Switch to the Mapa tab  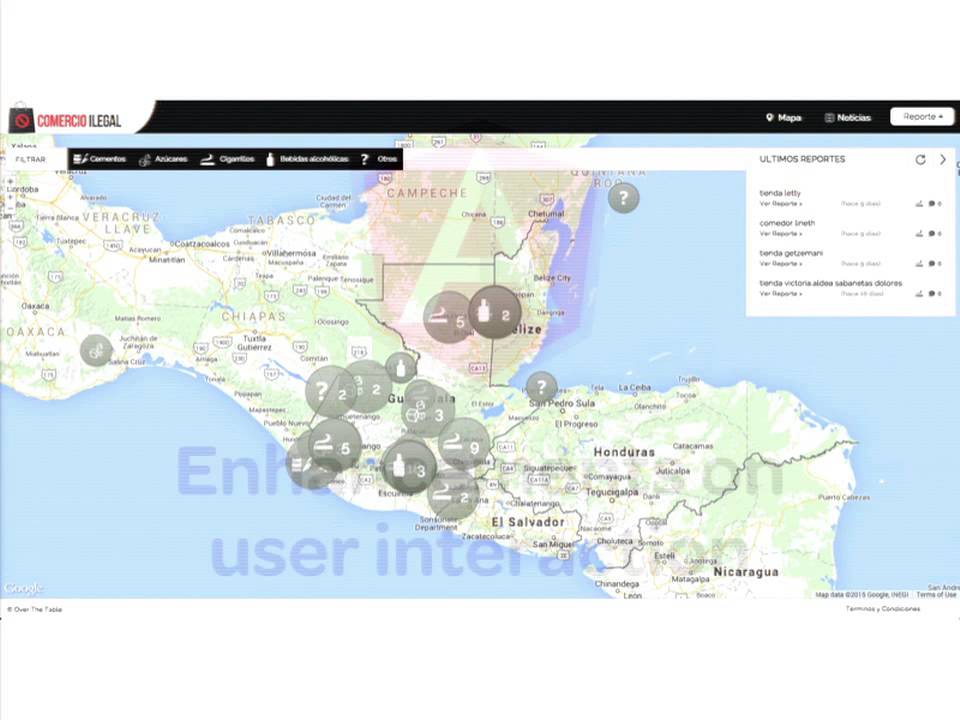point(784,118)
